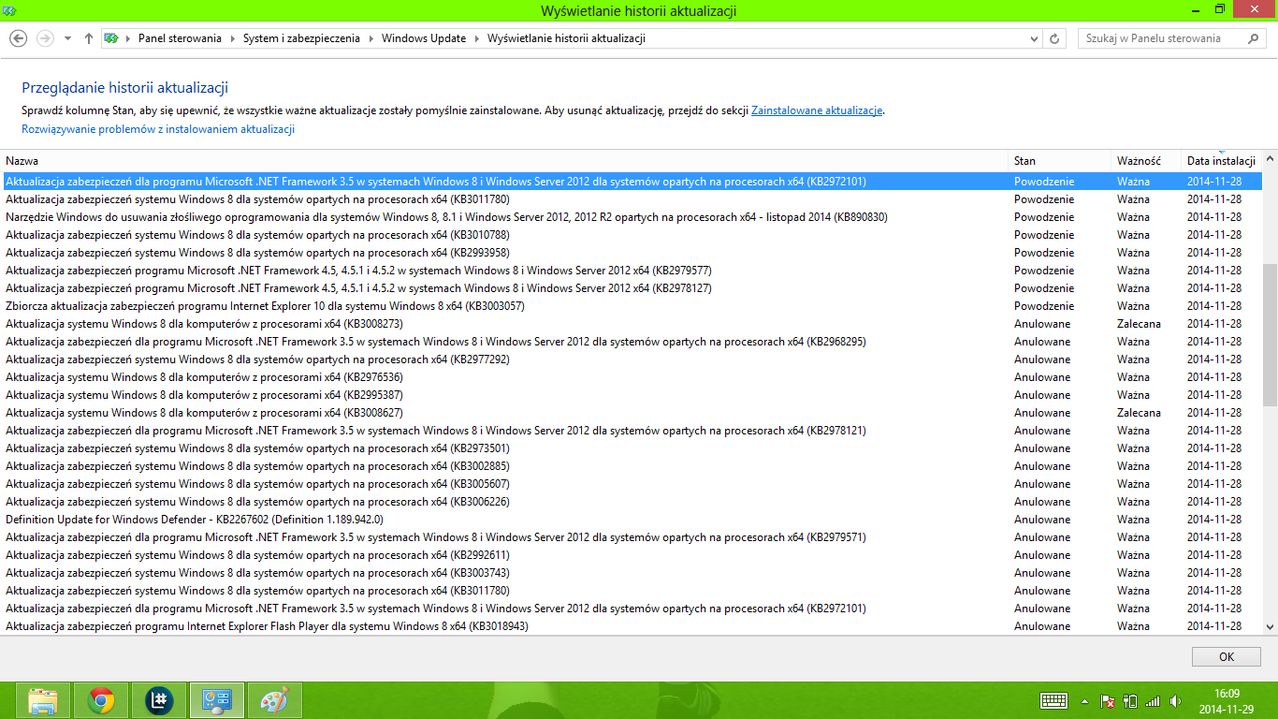Click the volume speaker tray icon
Screen dimensions: 1278x719
pos(1176,701)
